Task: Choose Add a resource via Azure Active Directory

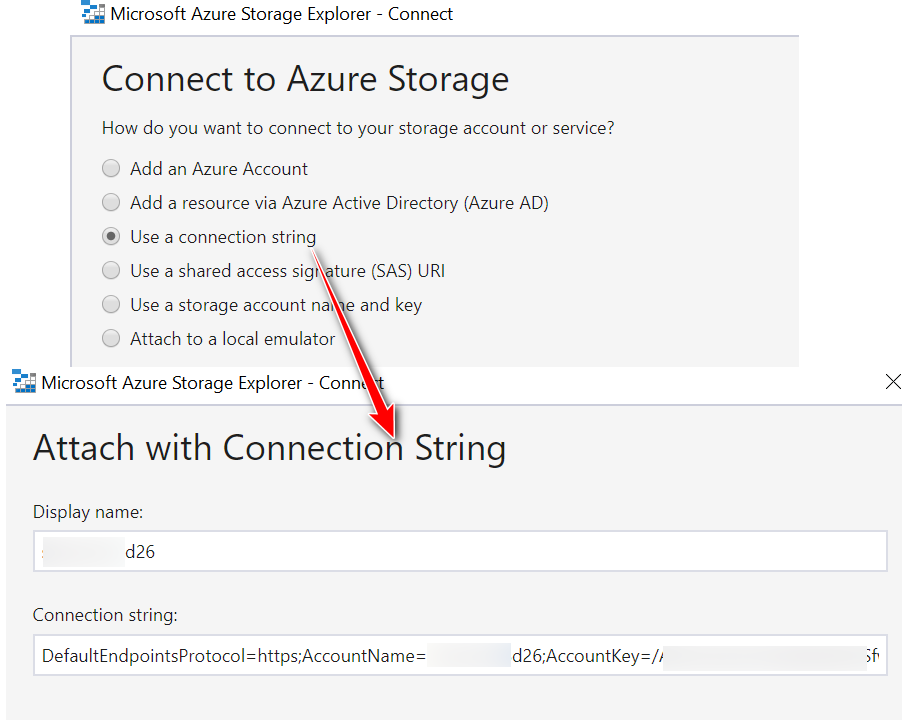Action: (x=111, y=202)
